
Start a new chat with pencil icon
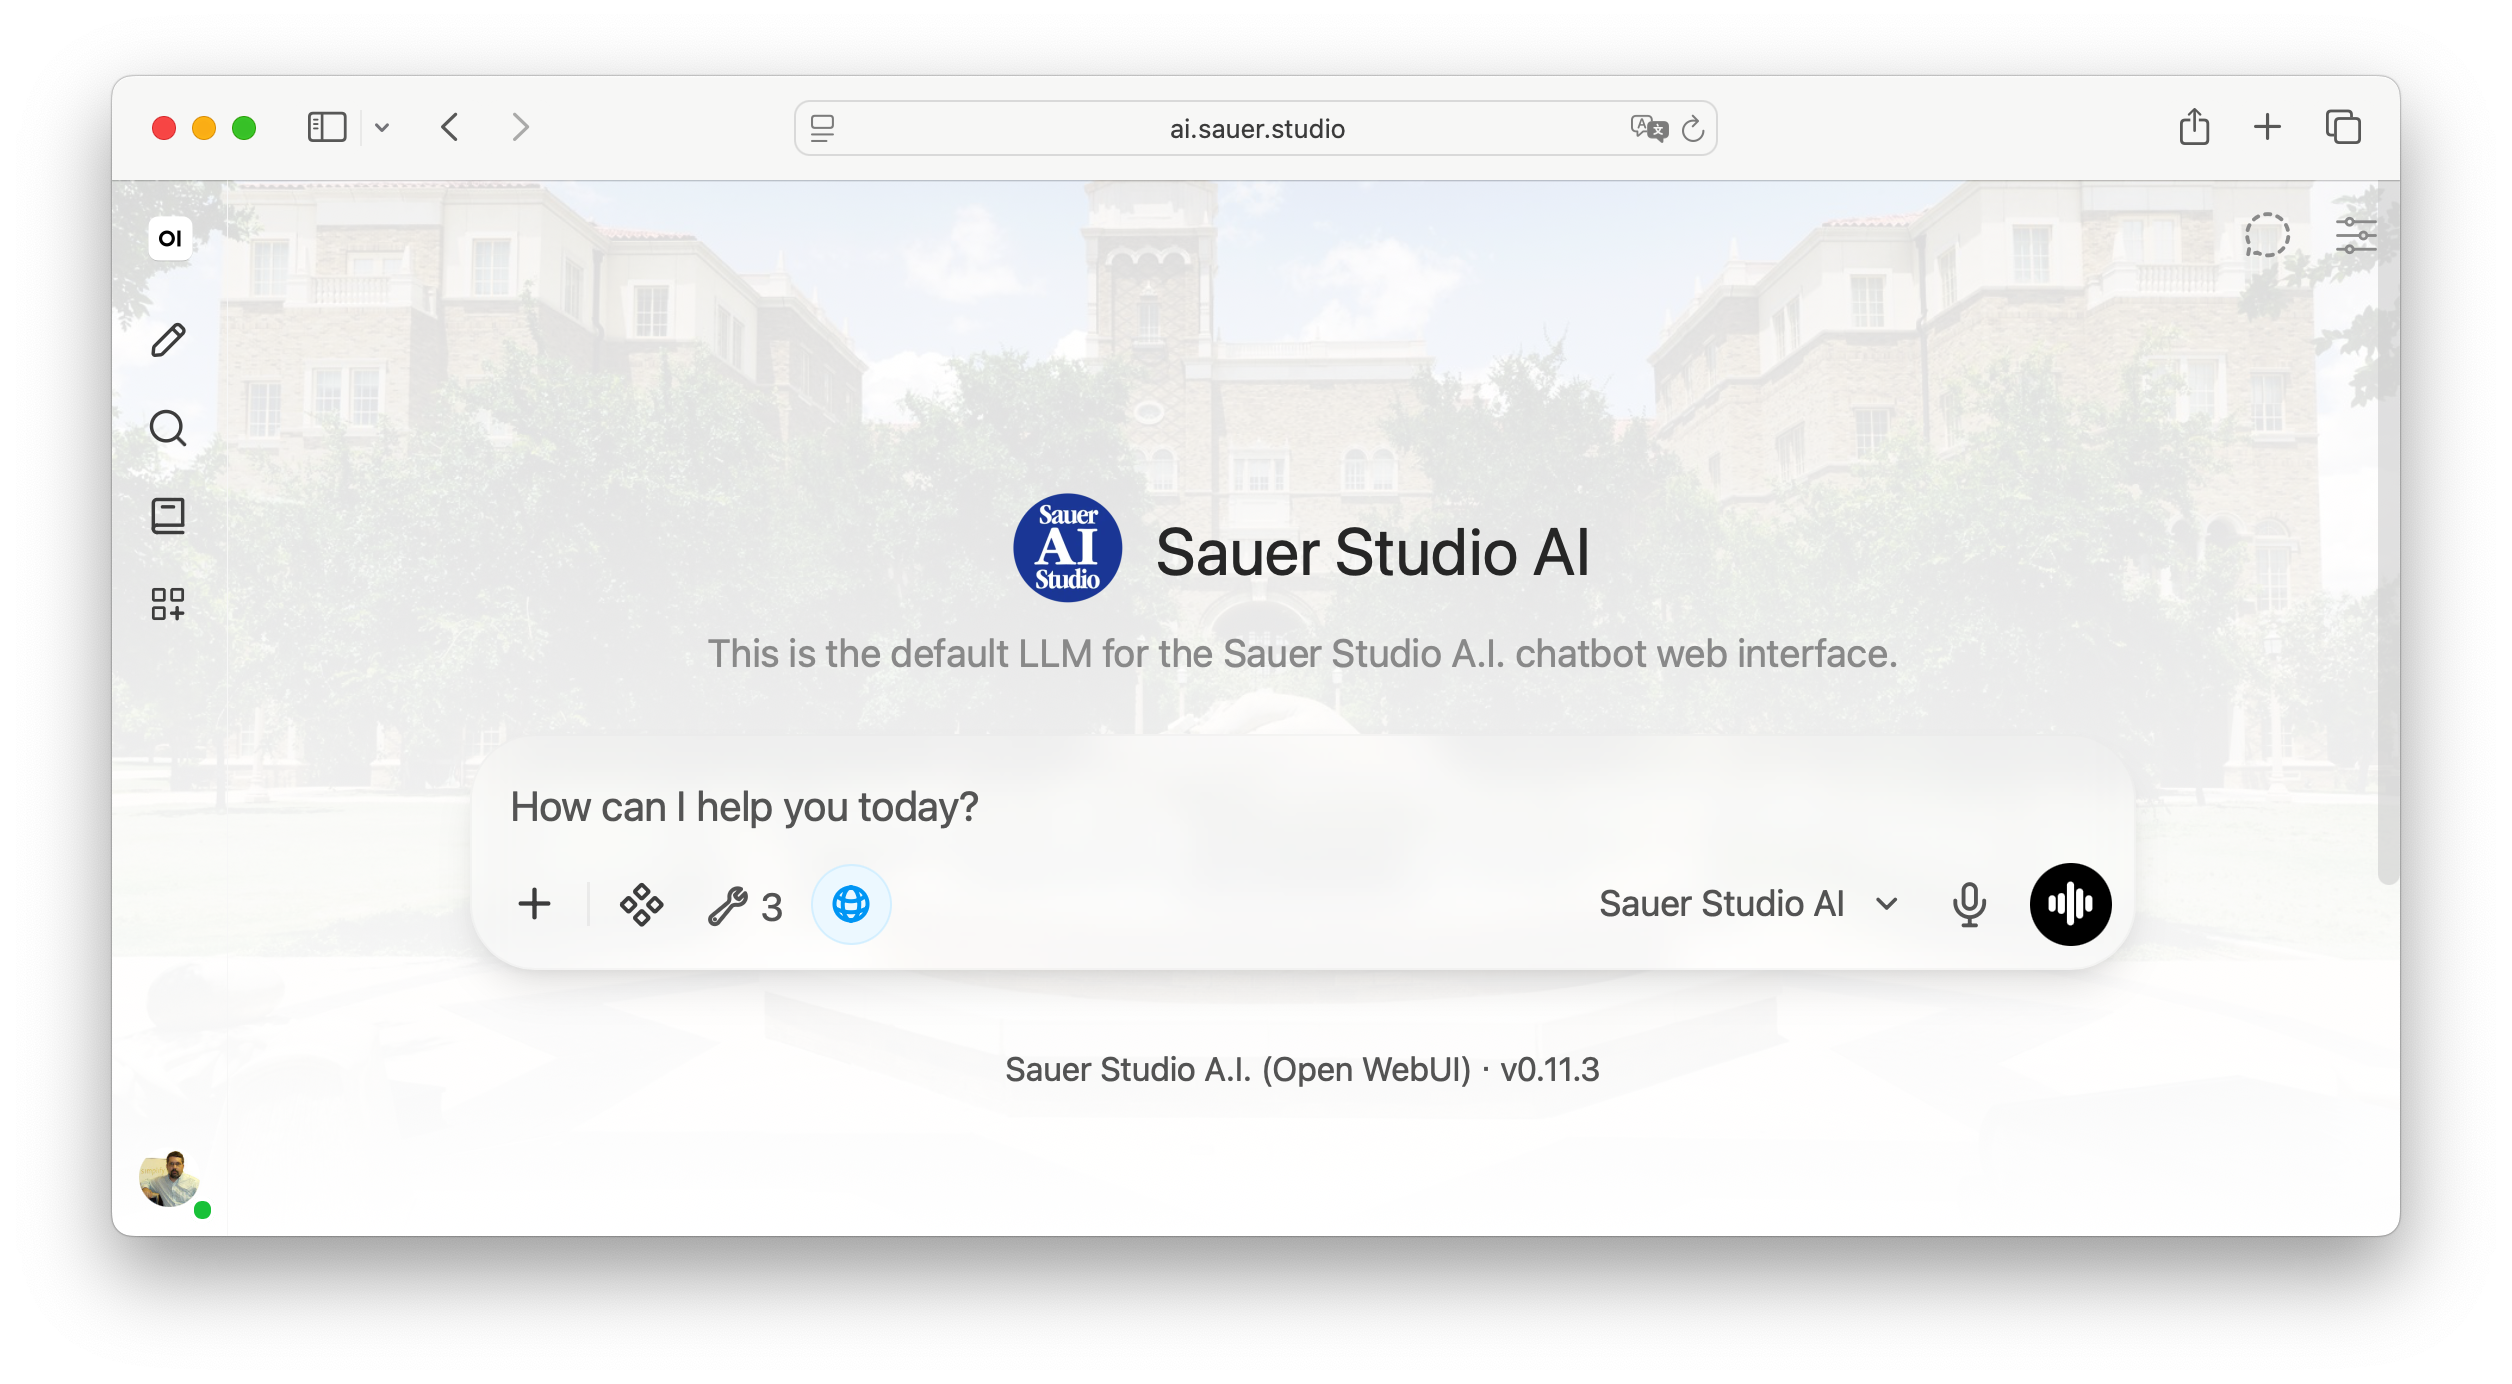[168, 340]
